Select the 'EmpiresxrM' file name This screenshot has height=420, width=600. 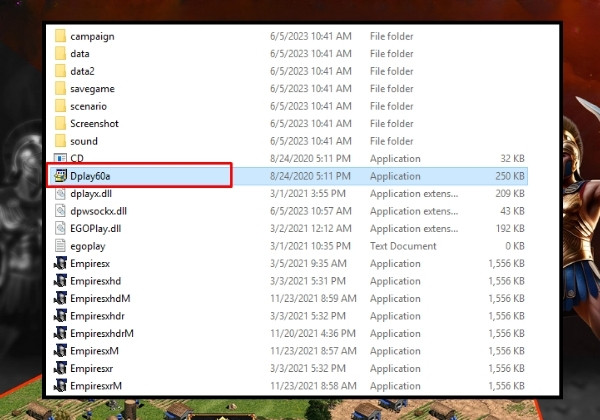(96, 386)
